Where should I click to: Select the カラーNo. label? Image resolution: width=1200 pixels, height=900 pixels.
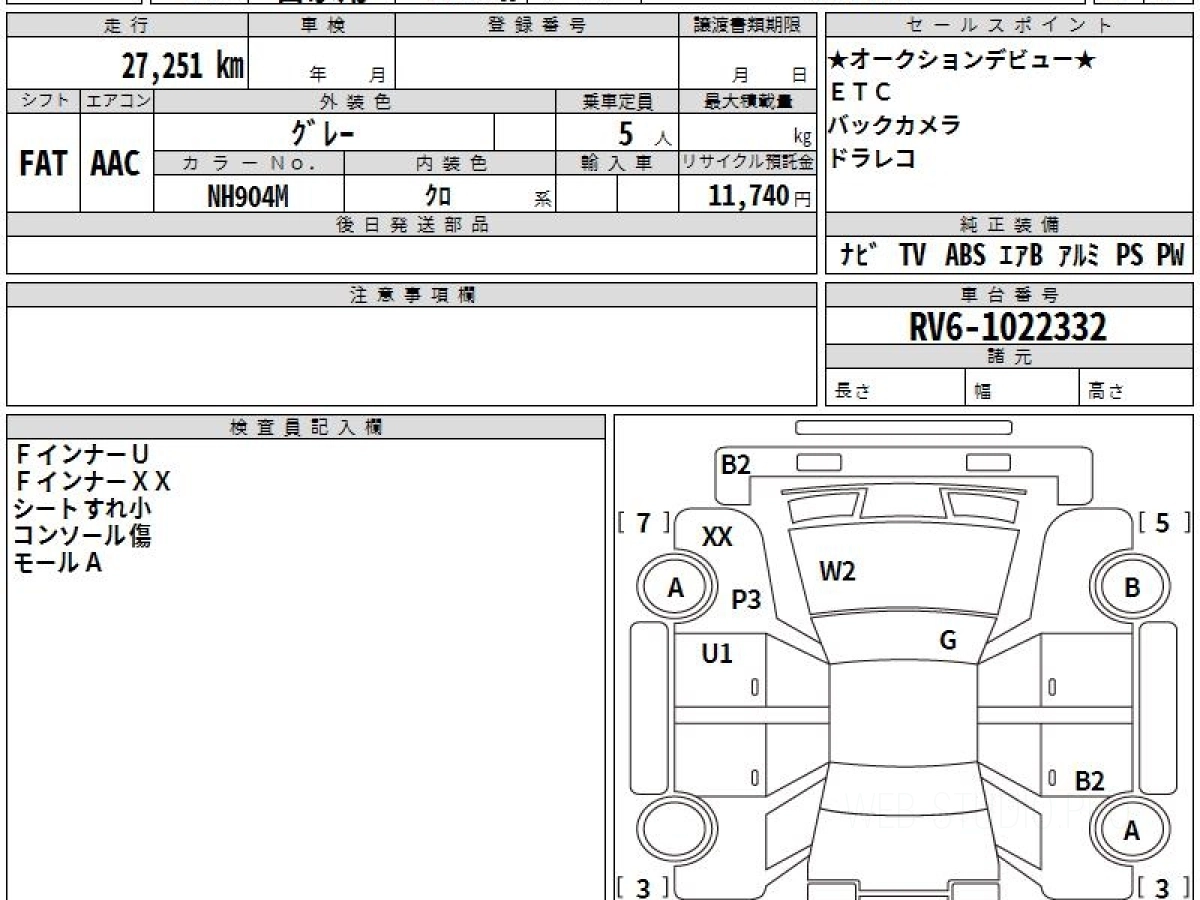pyautogui.click(x=250, y=163)
